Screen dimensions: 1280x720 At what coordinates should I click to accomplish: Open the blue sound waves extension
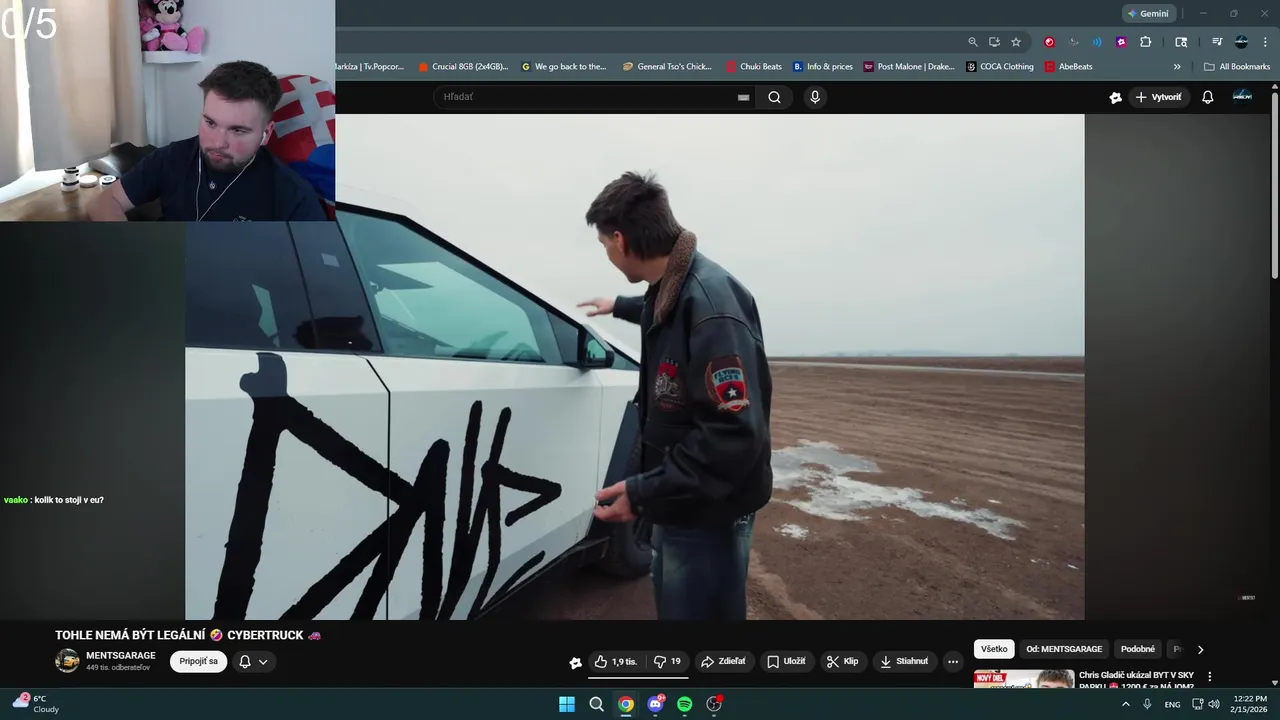pos(1097,42)
